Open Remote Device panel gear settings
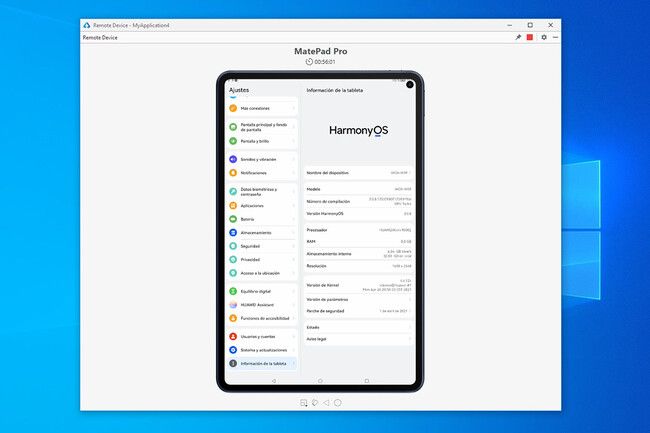 [x=544, y=37]
